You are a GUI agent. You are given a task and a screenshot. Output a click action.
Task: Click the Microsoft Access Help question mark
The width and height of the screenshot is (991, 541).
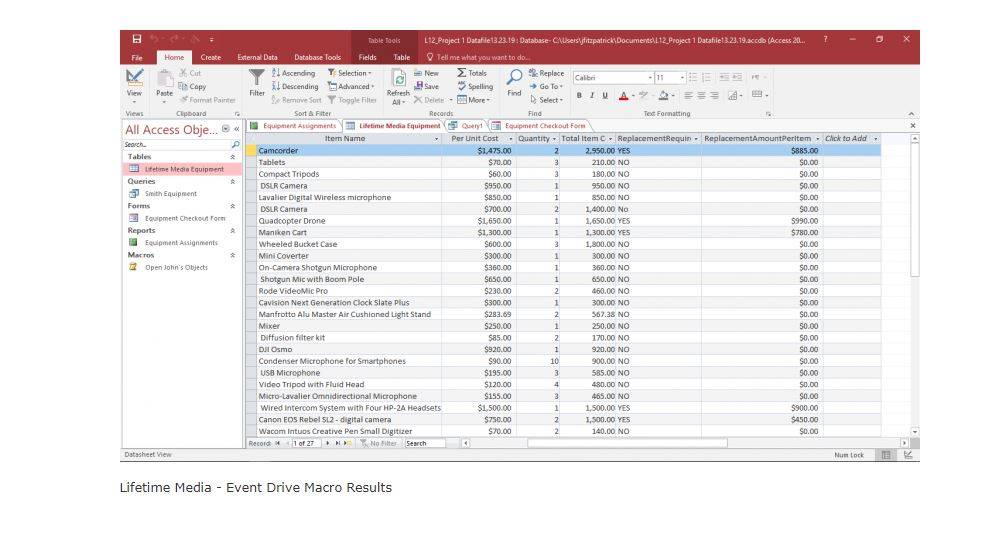[825, 39]
